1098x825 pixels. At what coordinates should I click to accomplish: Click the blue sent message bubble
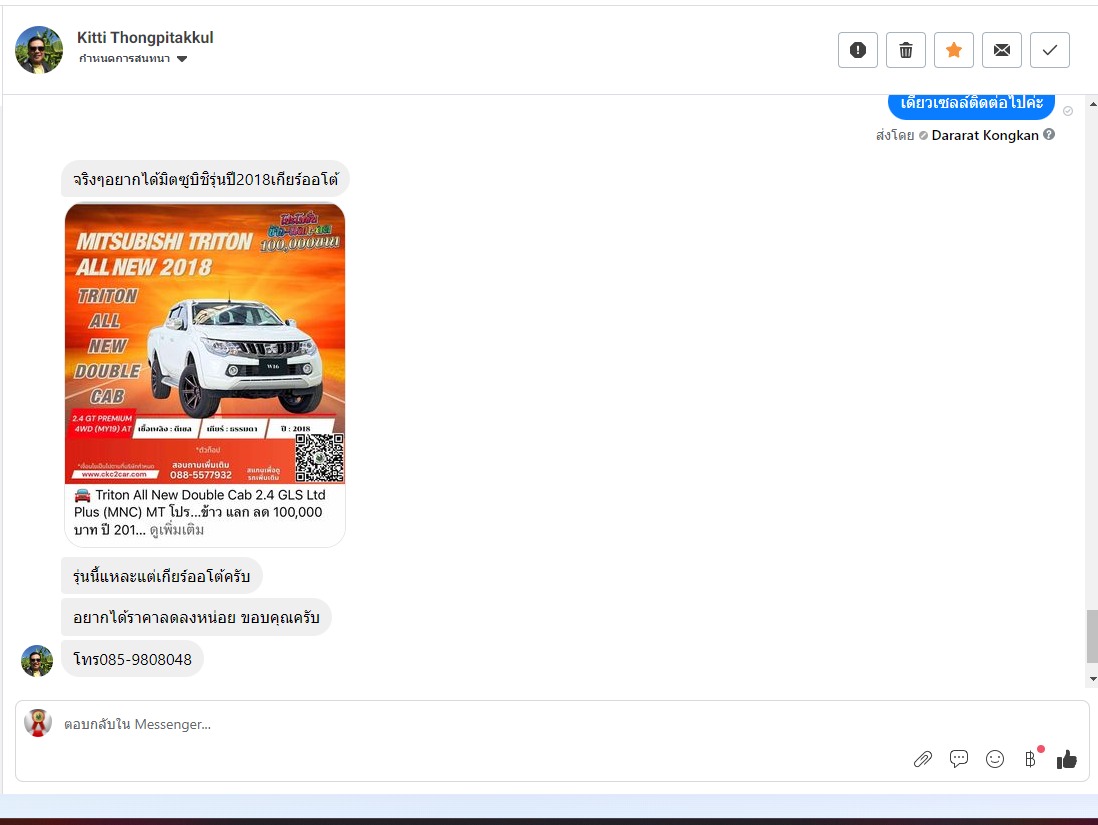pyautogui.click(x=971, y=105)
